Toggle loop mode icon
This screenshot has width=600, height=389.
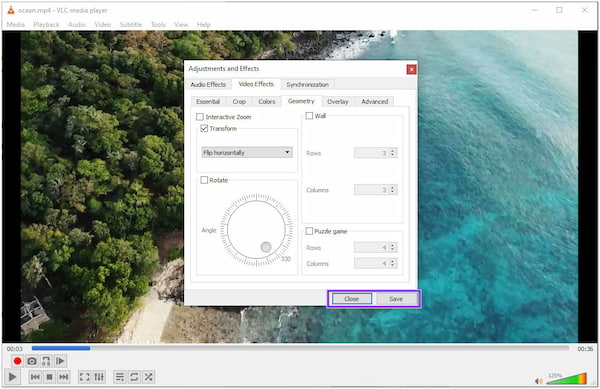pyautogui.click(x=134, y=377)
